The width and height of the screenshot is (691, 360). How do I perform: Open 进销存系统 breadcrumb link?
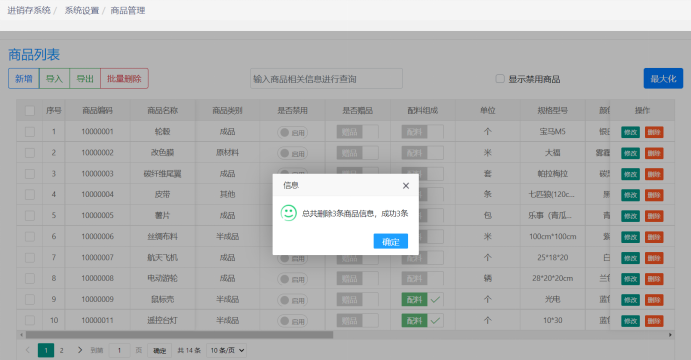(29, 10)
